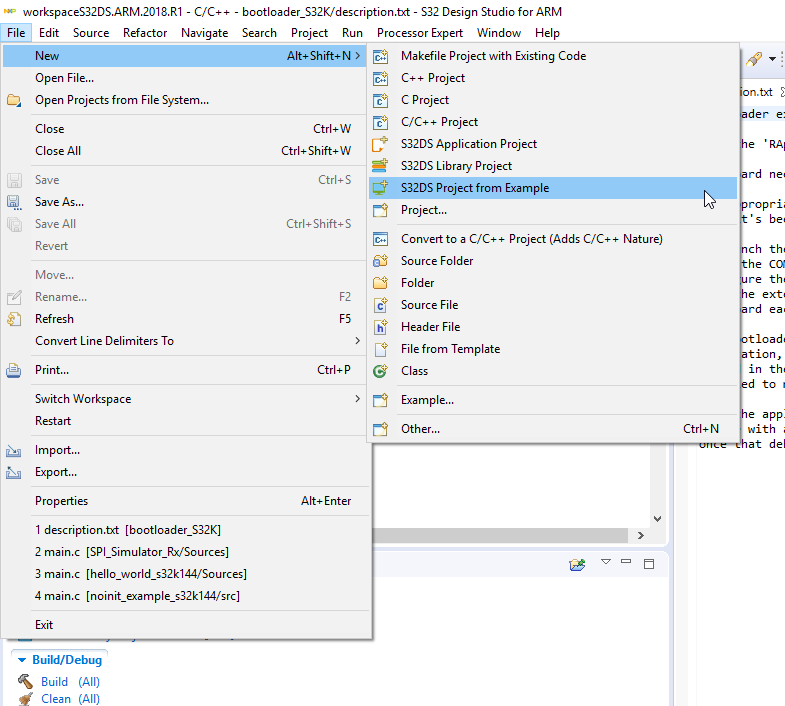Open recent file 1 description.txt

185,530
